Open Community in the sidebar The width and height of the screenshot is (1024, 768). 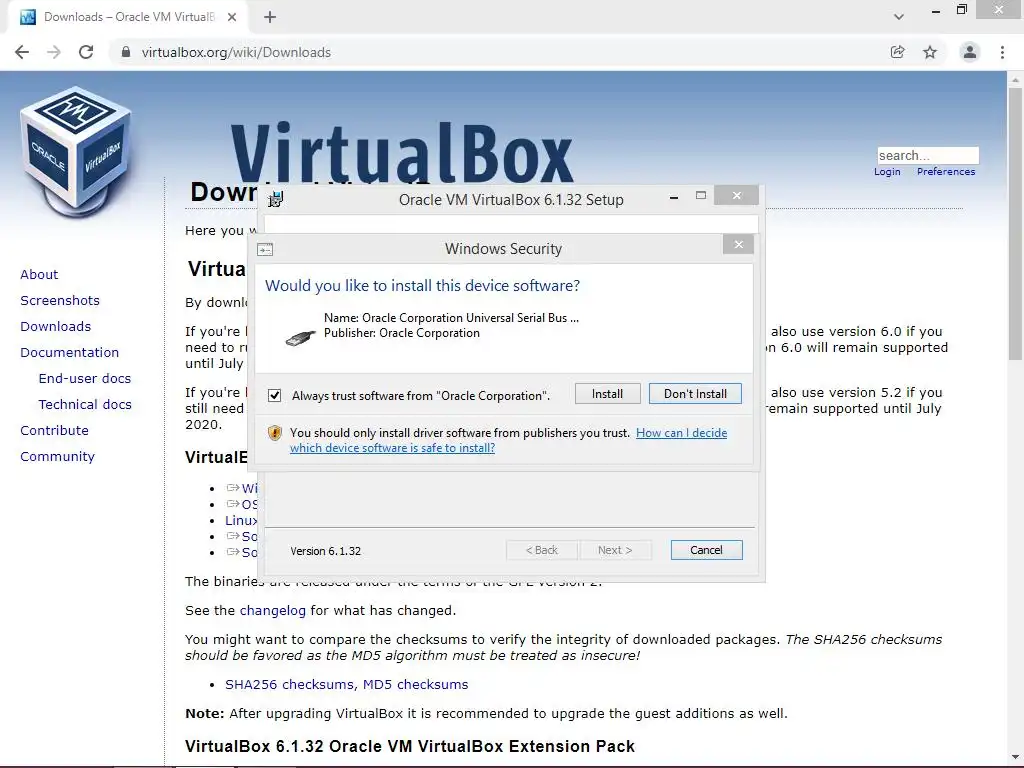[57, 456]
